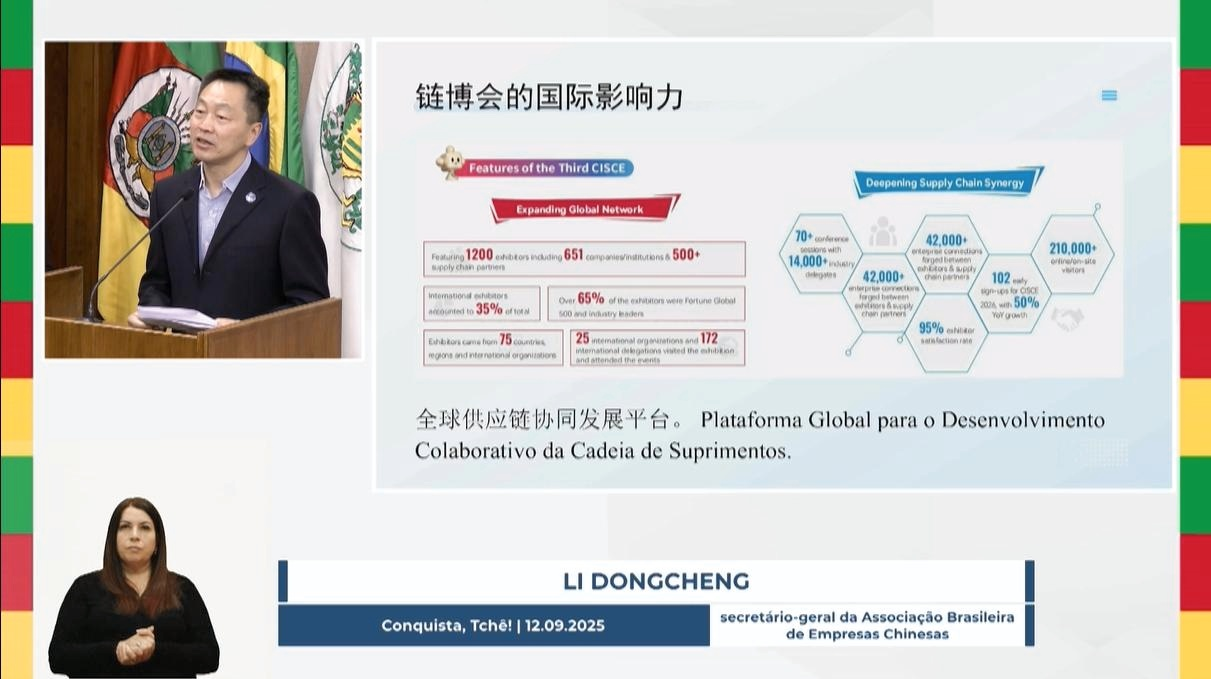Screen dimensions: 1211x679
Task: Click the Conquista, Tchê! date label
Action: point(493,626)
